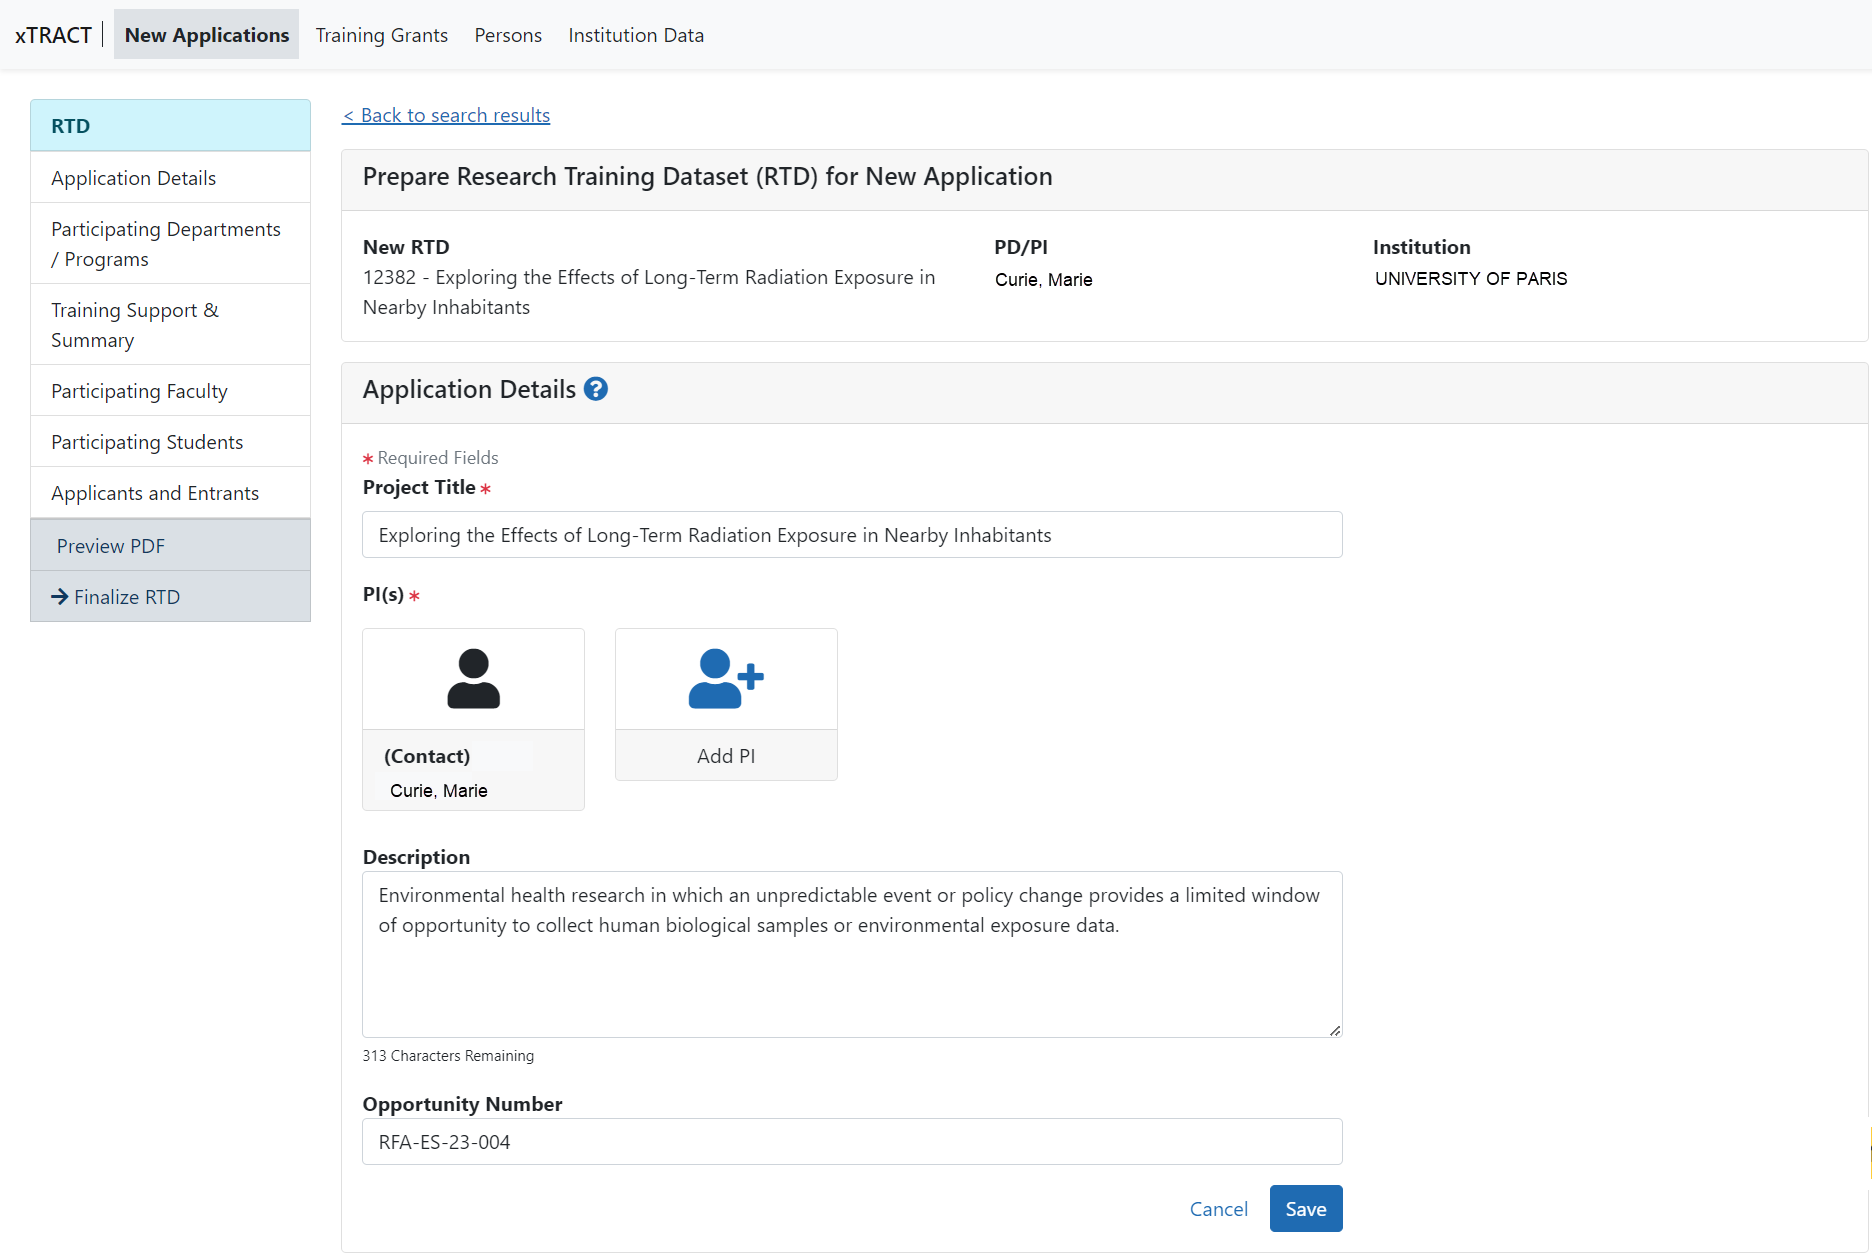Open the Persons menu item

(x=507, y=35)
